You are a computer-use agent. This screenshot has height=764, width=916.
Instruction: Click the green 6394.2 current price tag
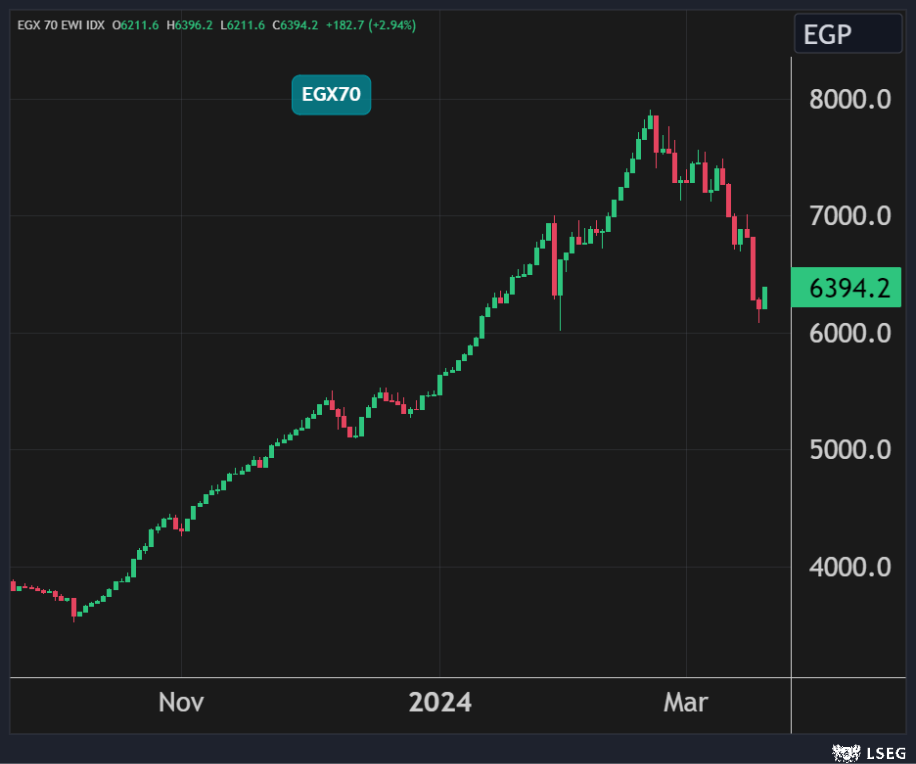click(848, 288)
